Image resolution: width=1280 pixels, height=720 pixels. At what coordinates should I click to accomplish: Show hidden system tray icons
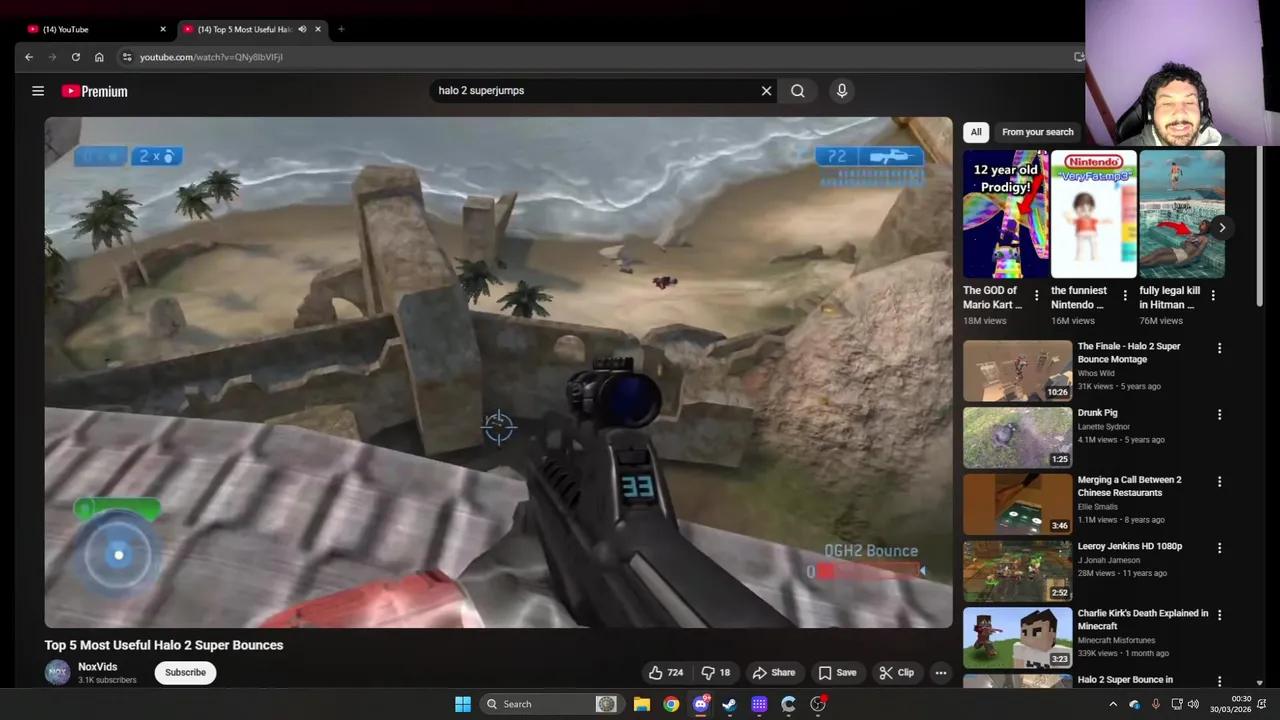(x=1113, y=704)
